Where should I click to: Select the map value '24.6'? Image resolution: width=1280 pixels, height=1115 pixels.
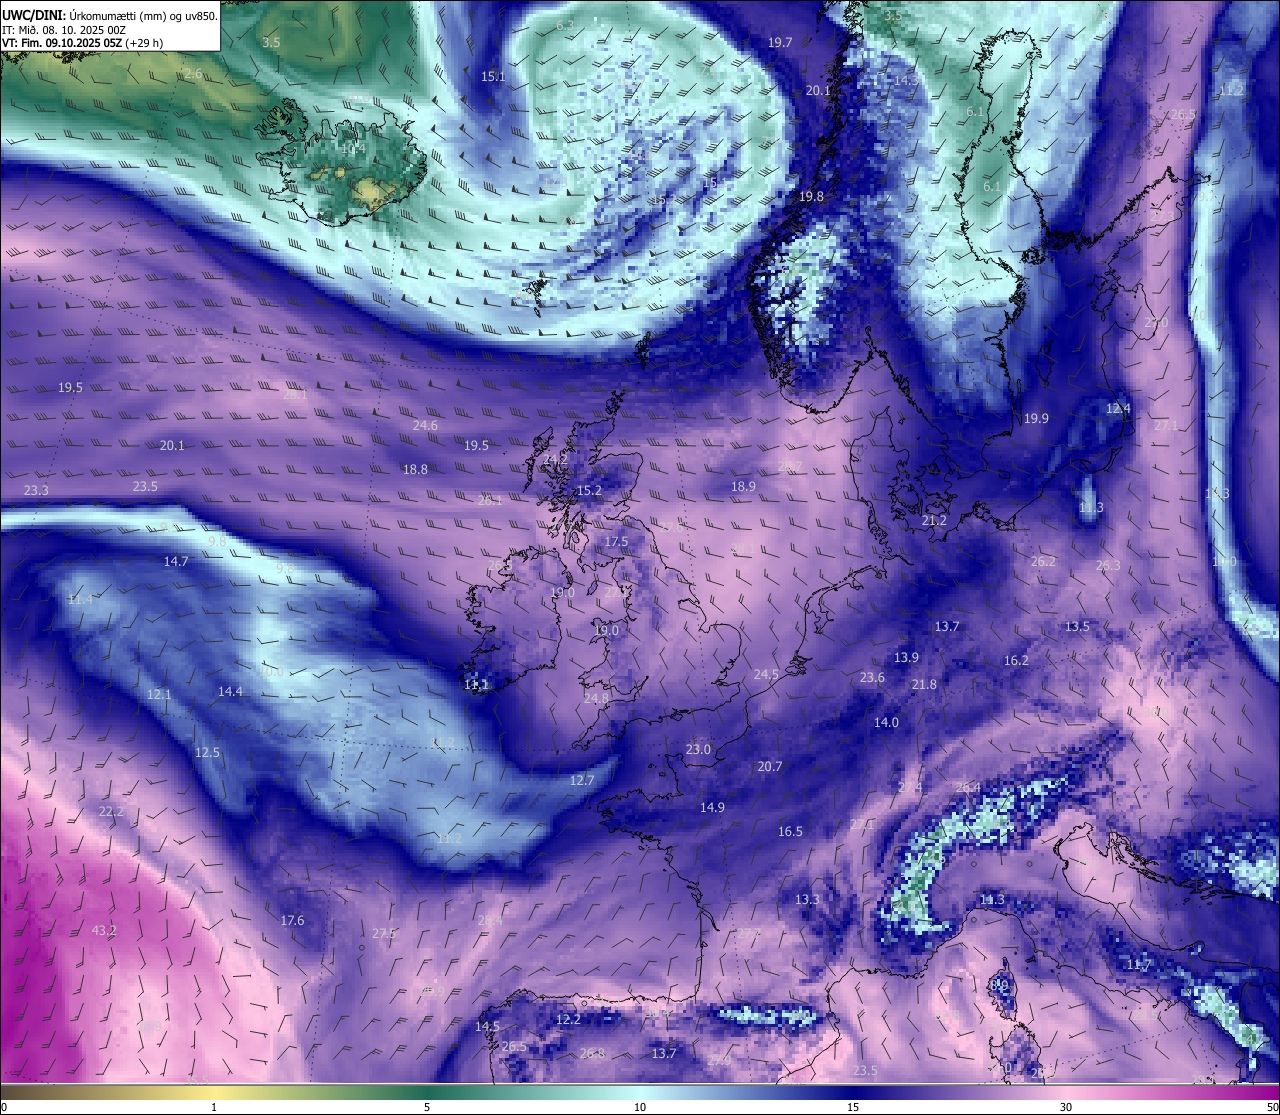click(425, 425)
